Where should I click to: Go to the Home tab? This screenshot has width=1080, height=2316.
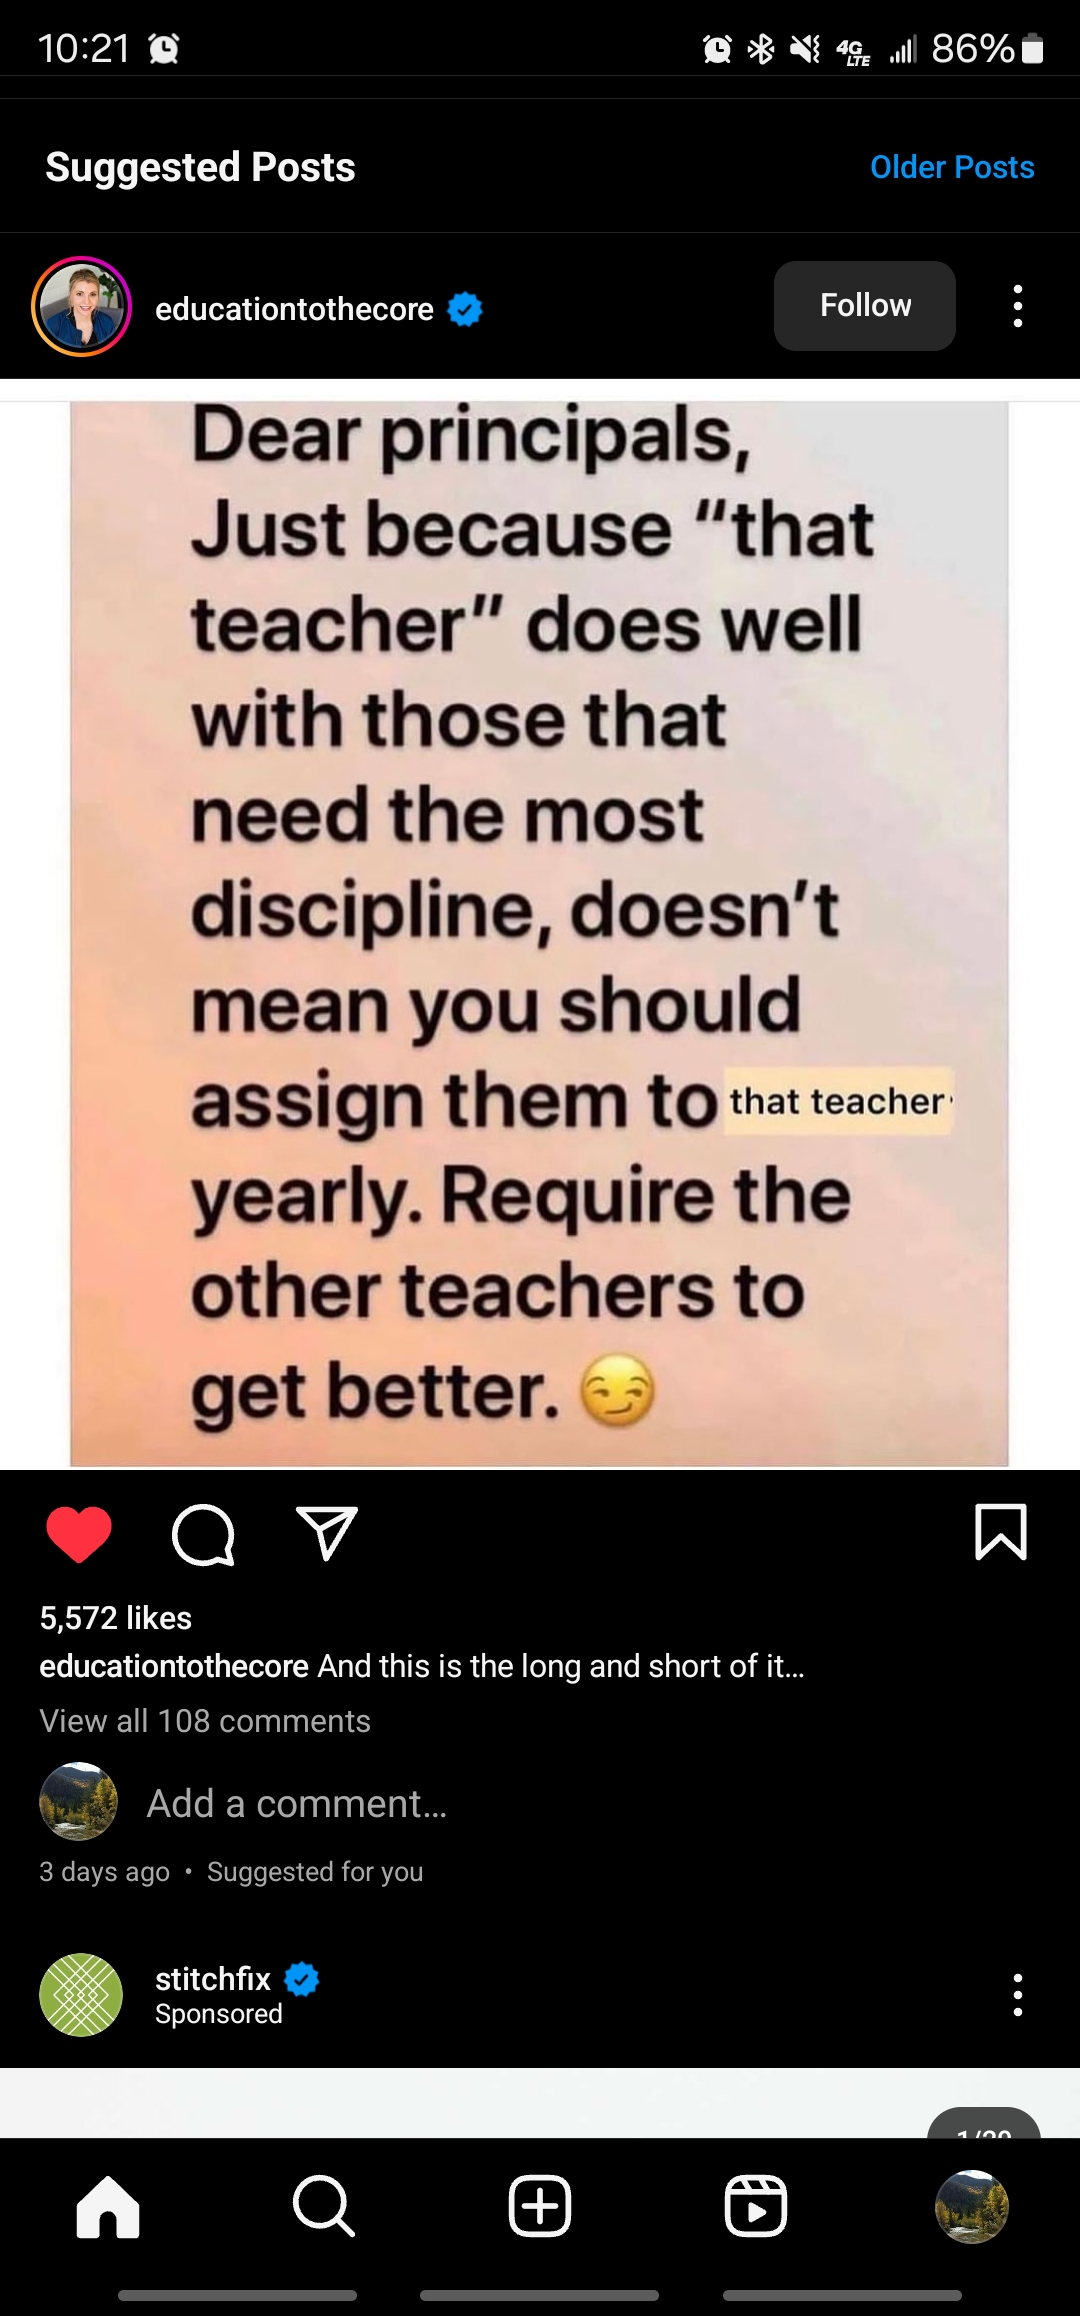coord(108,2206)
